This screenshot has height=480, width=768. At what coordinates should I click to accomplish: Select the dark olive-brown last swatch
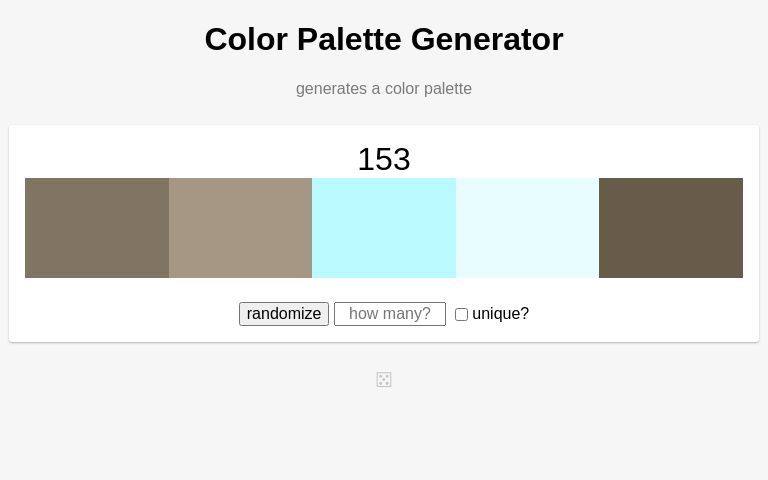click(671, 228)
